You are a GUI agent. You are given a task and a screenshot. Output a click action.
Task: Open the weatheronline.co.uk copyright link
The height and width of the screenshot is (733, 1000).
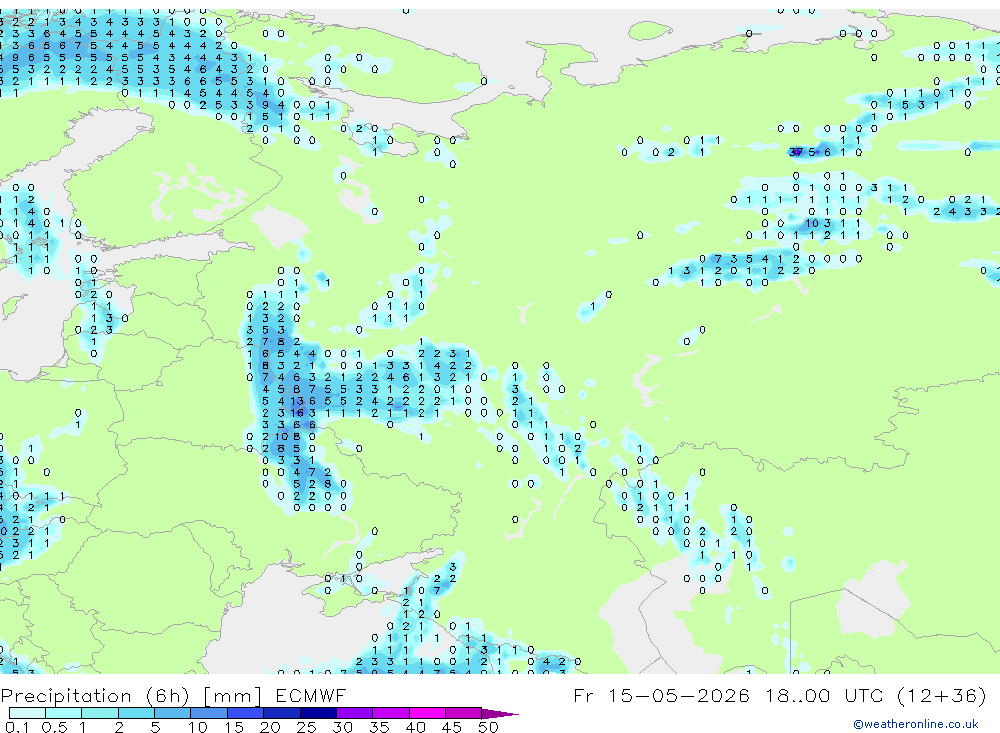point(915,724)
